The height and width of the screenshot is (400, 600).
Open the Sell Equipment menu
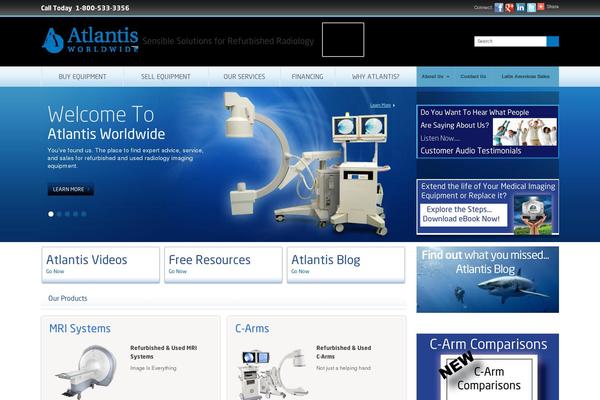tap(166, 77)
